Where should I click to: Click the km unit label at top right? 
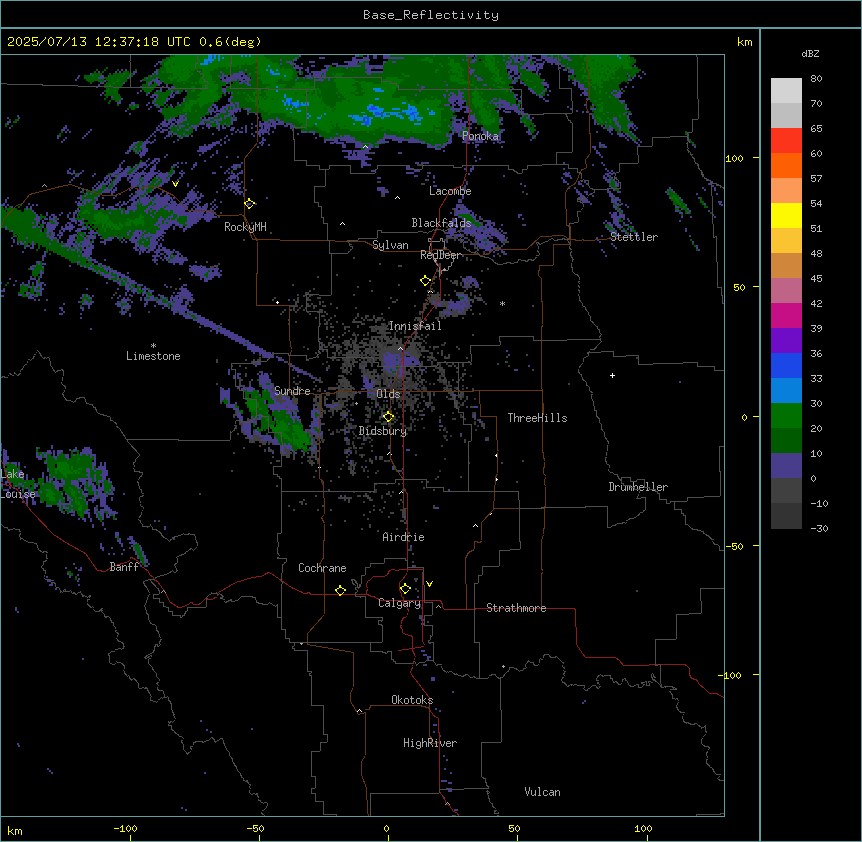point(745,42)
